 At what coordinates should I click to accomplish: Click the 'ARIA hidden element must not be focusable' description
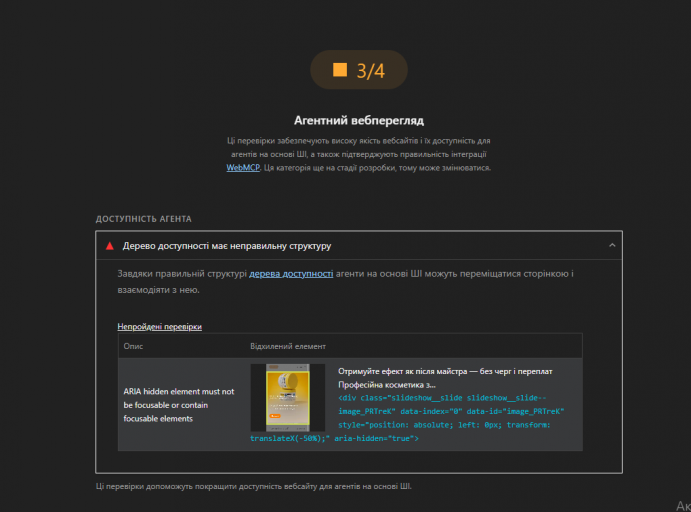(x=179, y=405)
